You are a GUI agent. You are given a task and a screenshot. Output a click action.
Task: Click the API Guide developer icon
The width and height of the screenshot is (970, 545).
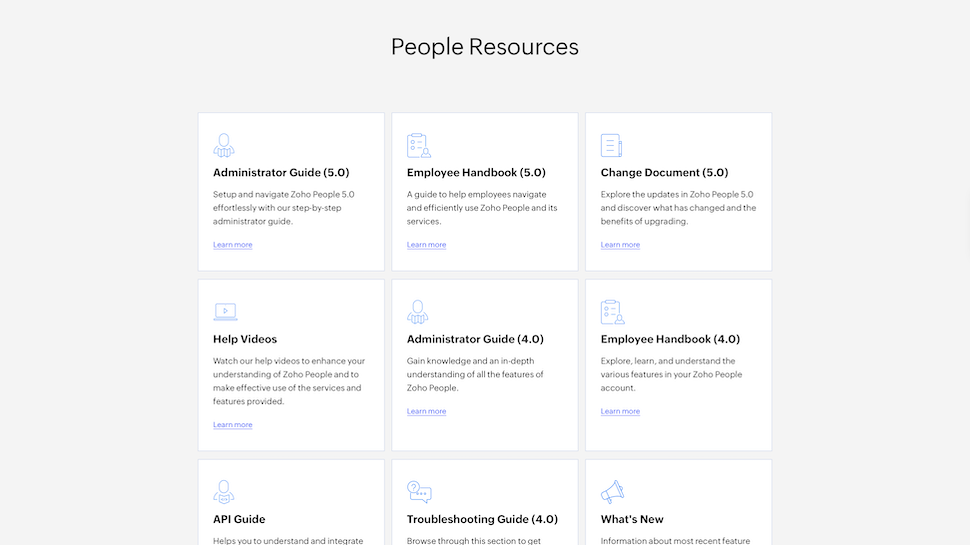pyautogui.click(x=224, y=492)
